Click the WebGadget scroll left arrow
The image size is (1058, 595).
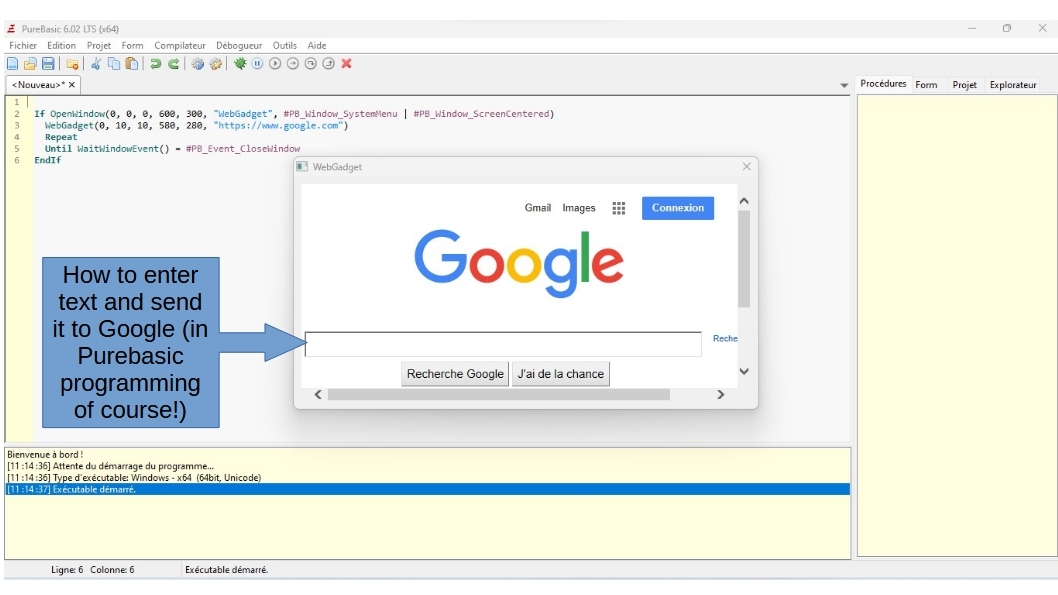coord(318,395)
